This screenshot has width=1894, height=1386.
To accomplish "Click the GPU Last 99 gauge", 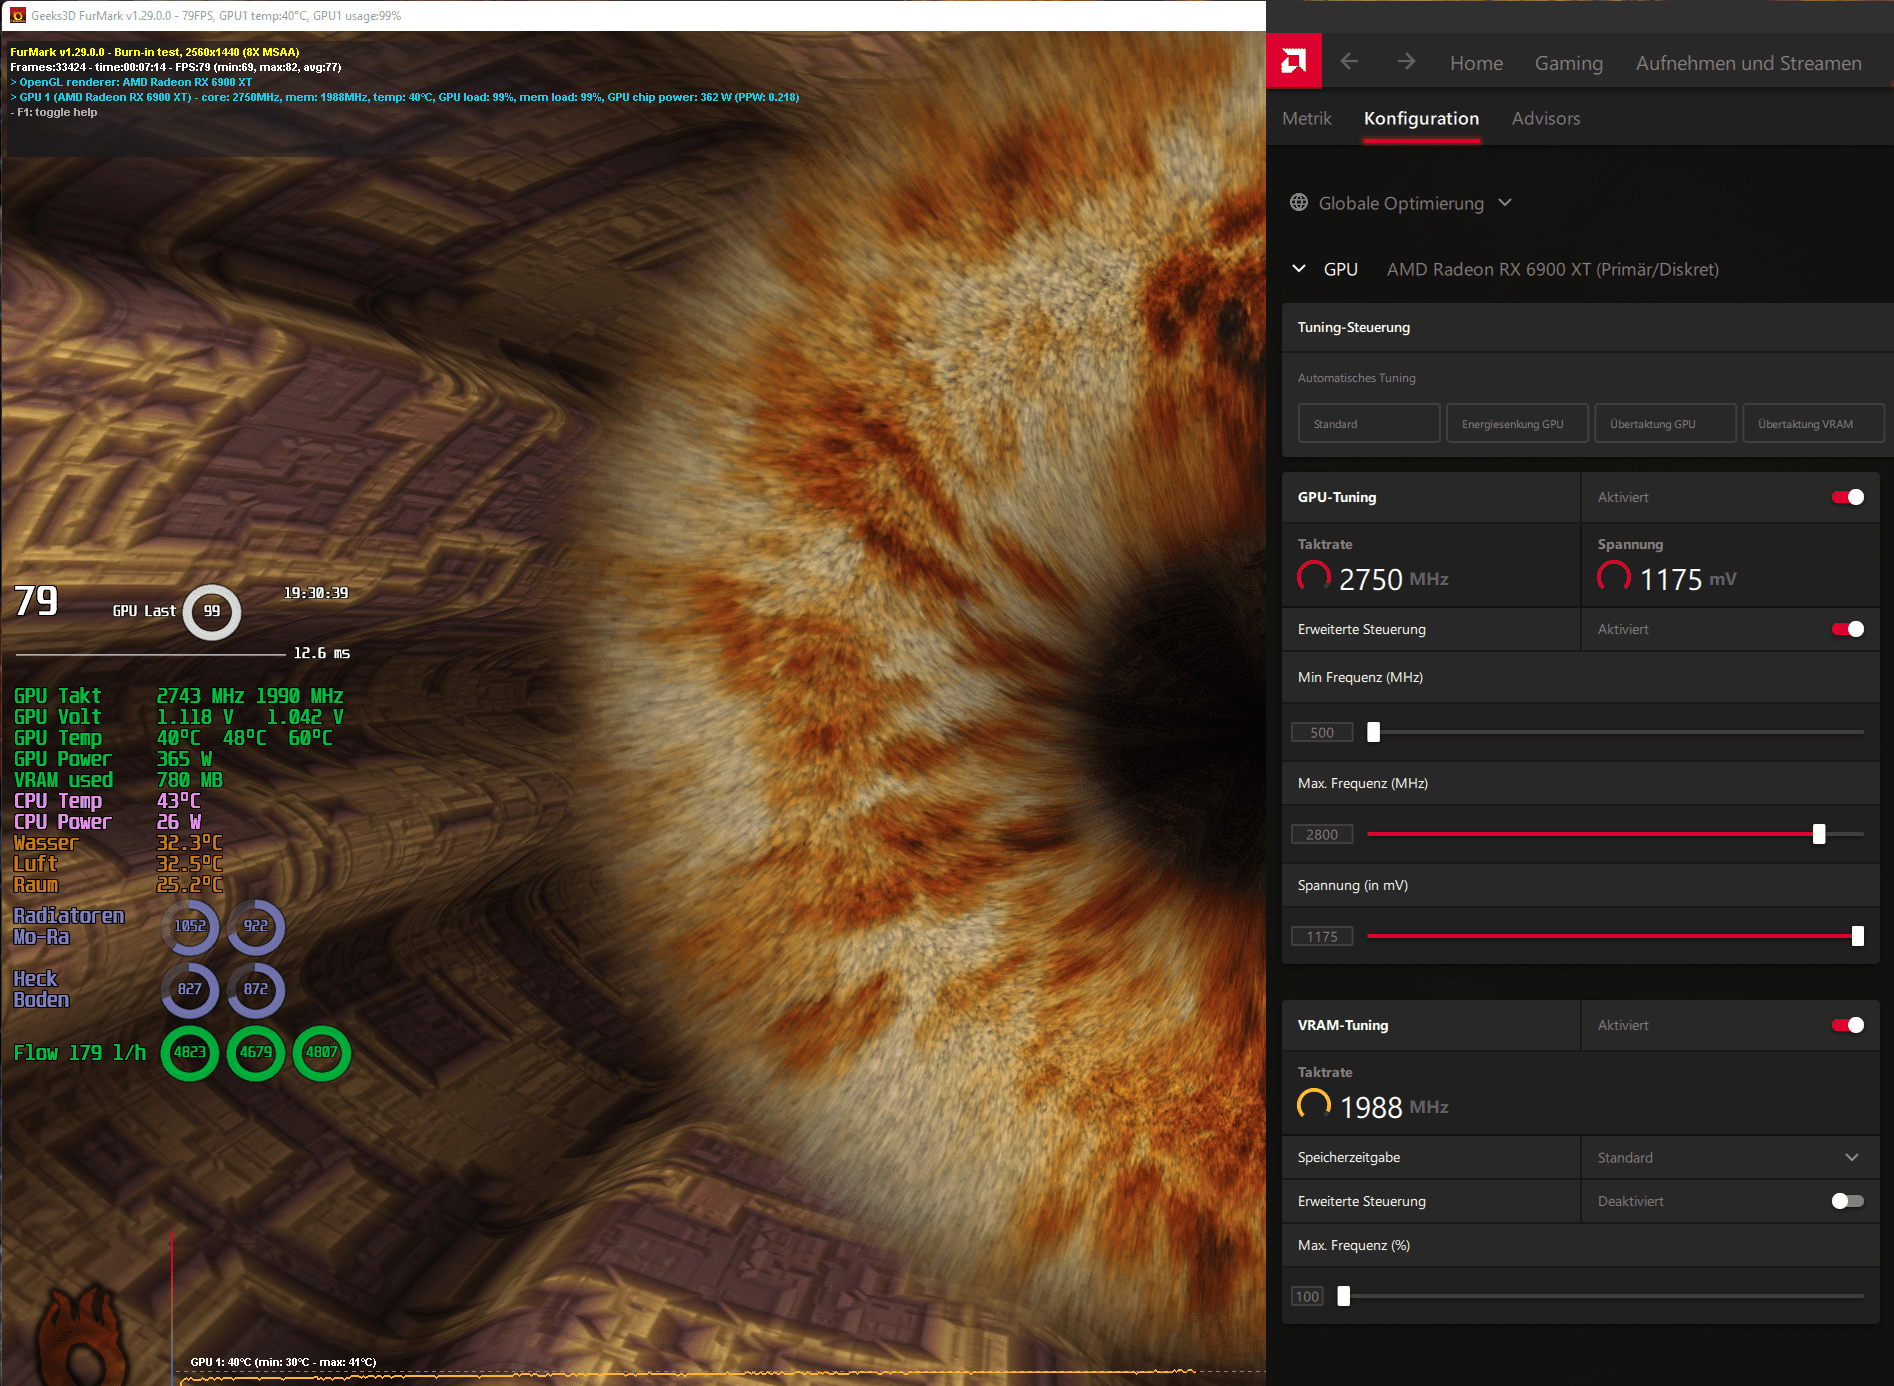I will click(x=212, y=611).
